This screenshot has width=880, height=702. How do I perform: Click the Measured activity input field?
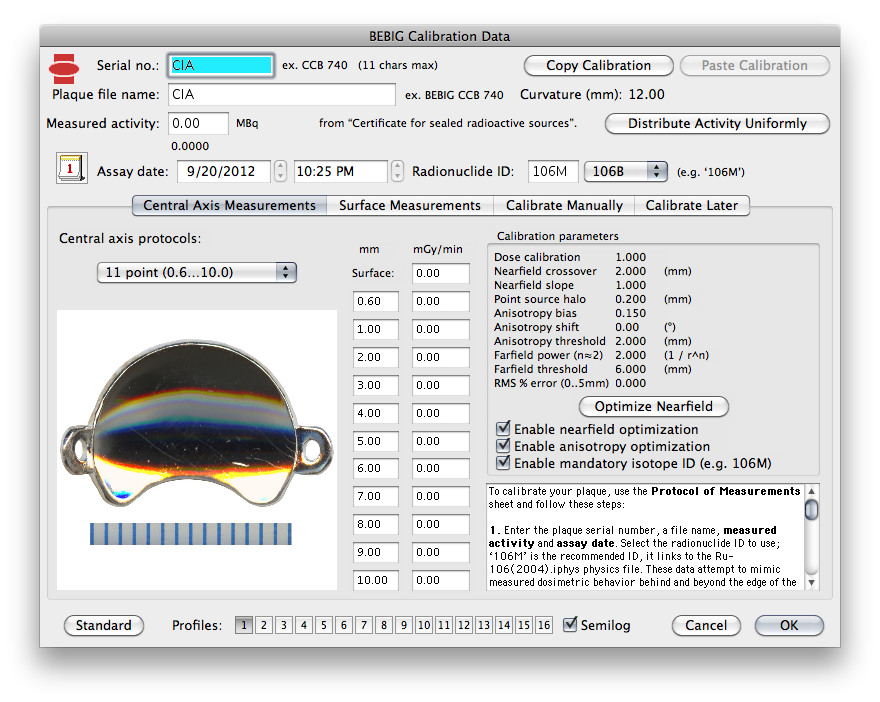[198, 123]
